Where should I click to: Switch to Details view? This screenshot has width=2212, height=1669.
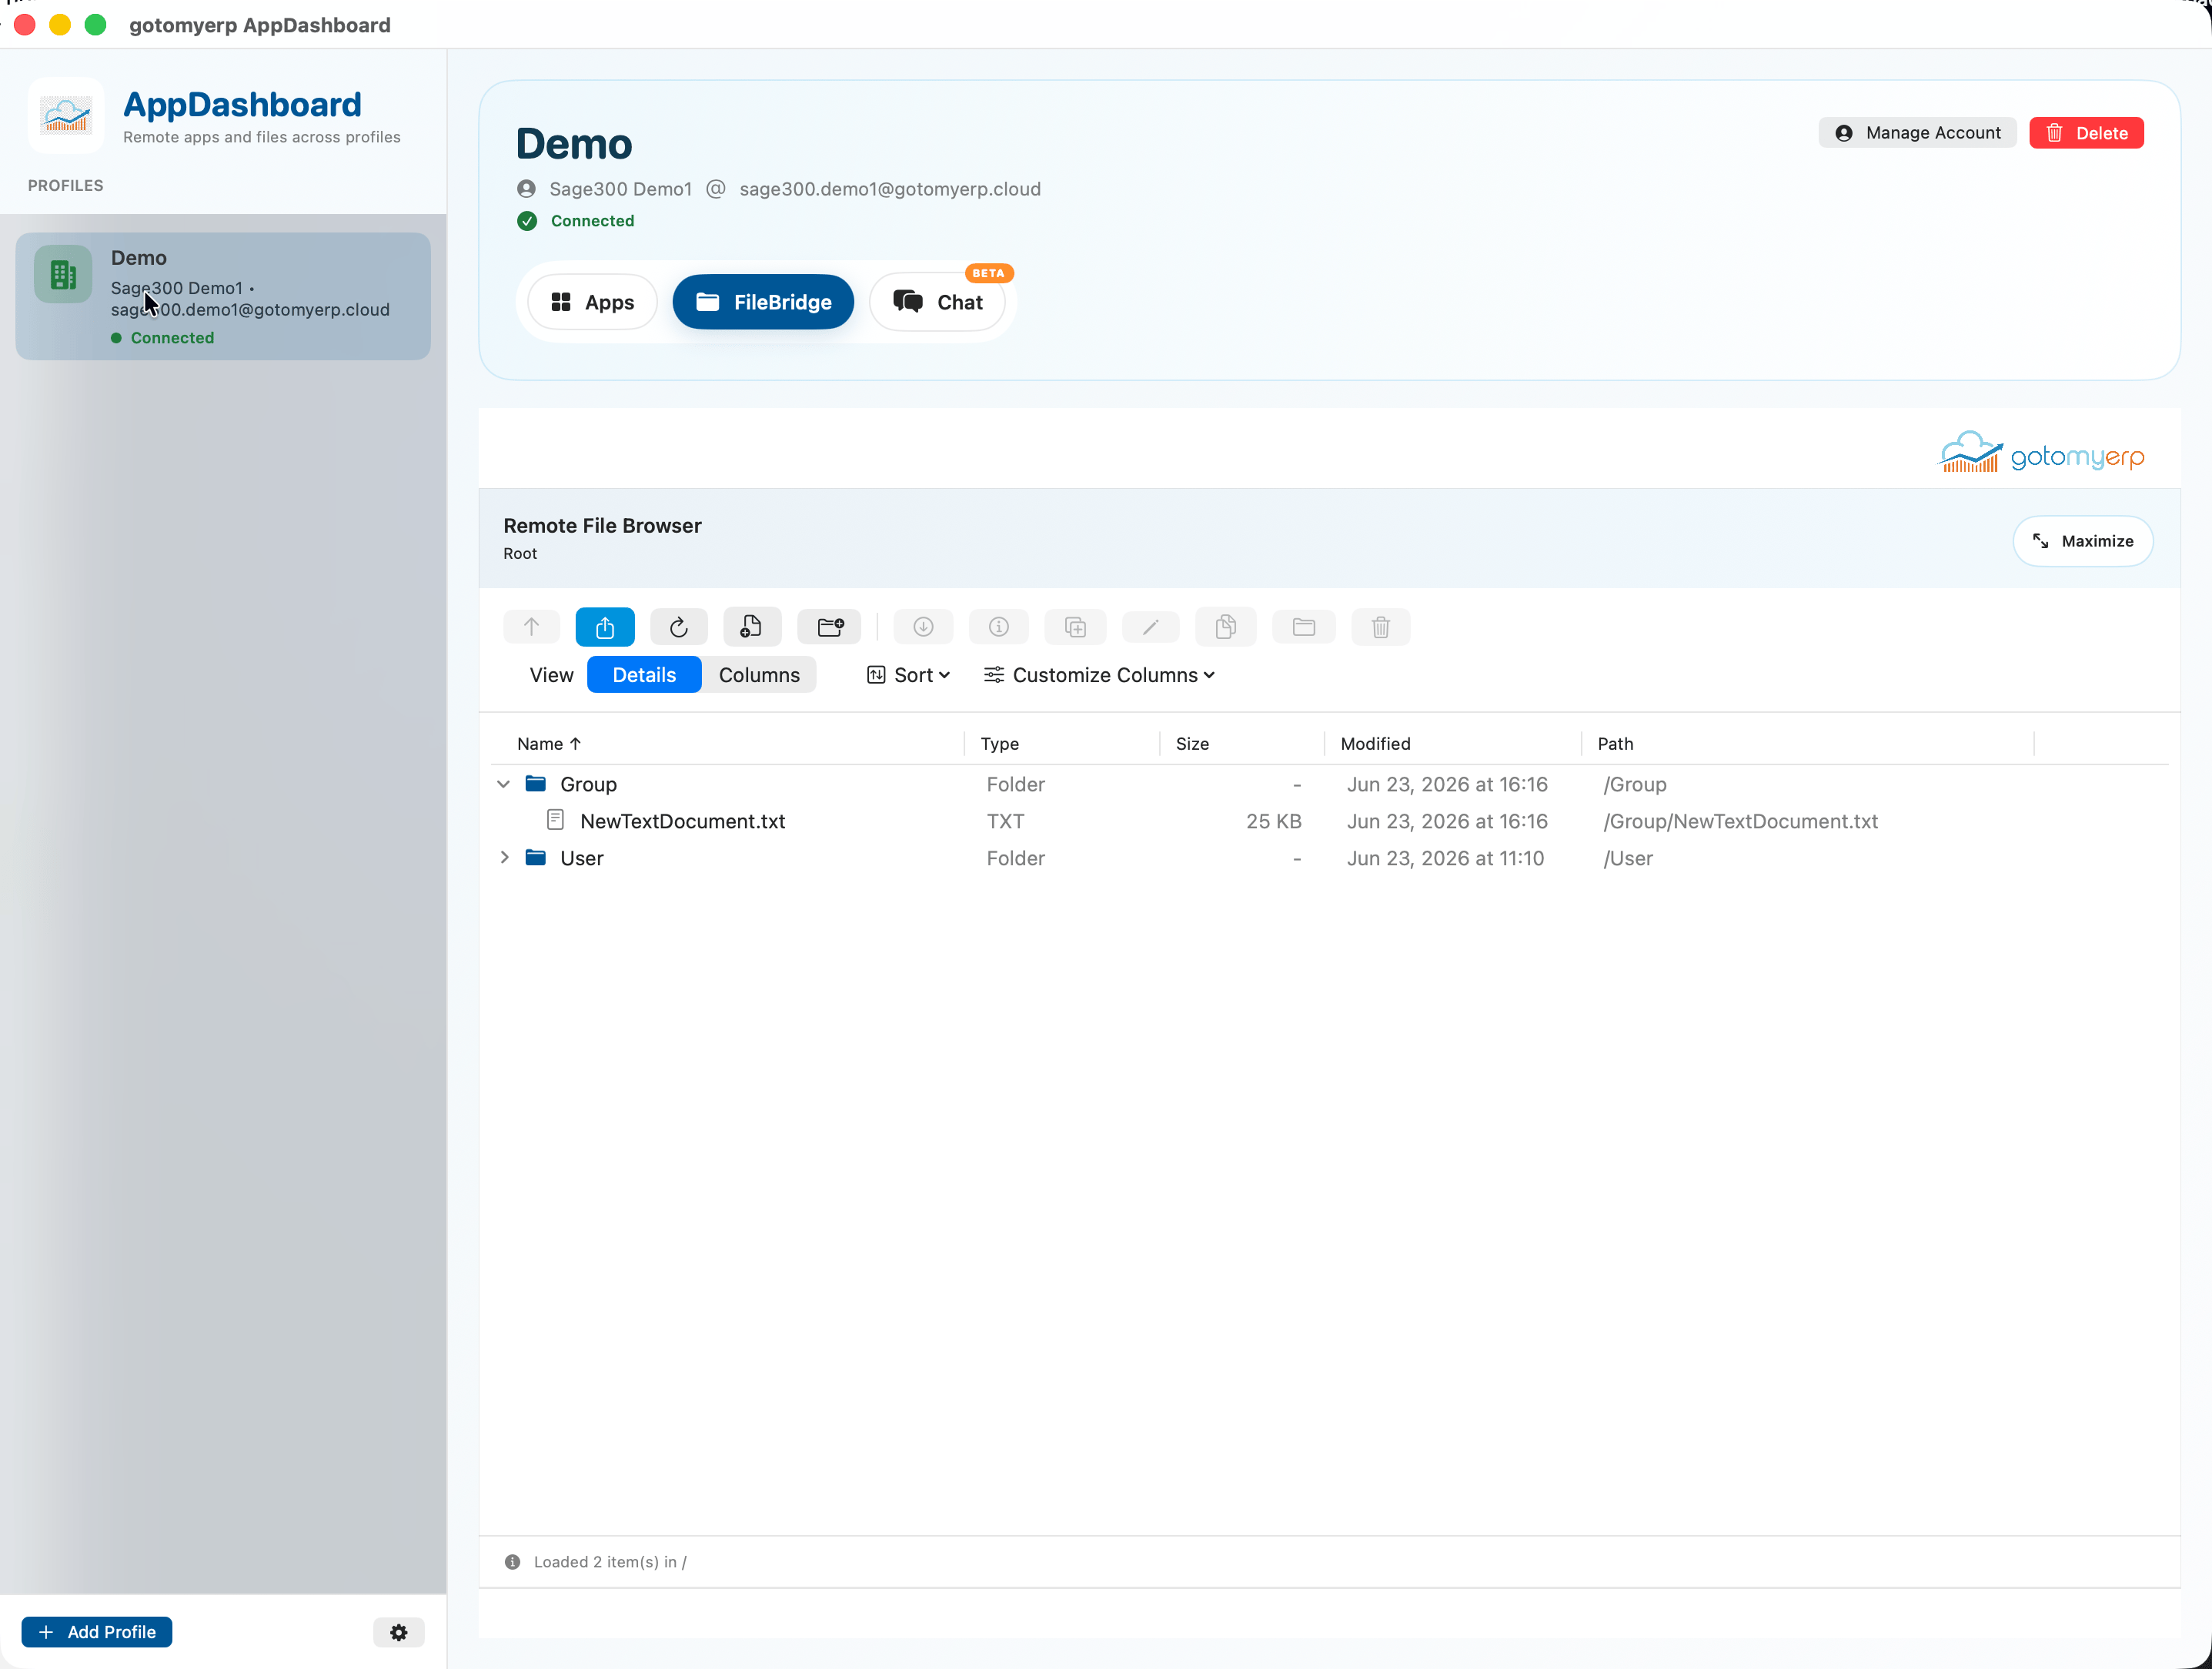644,675
